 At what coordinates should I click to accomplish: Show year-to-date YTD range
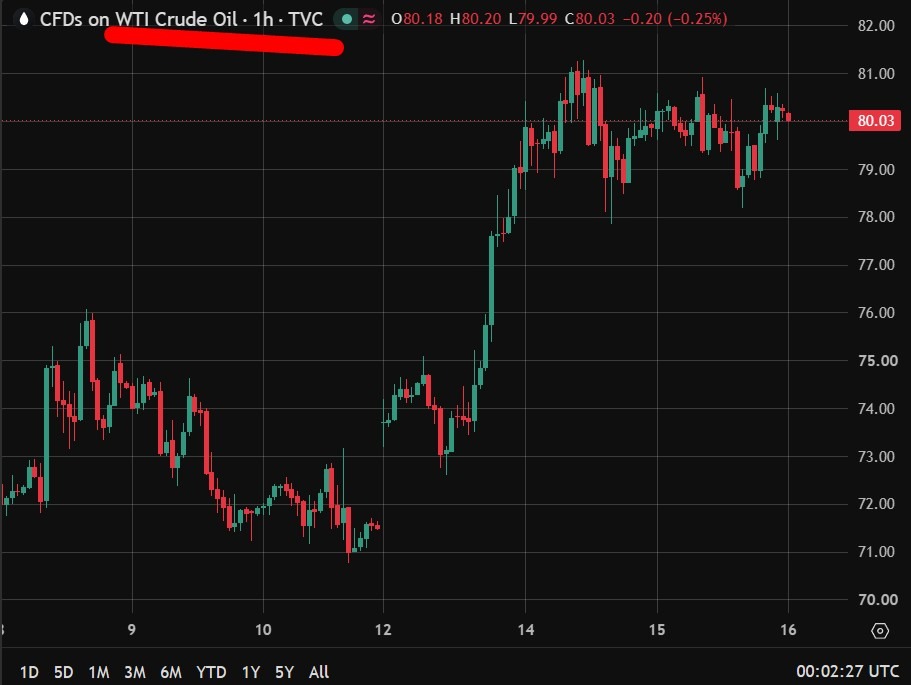coord(211,672)
